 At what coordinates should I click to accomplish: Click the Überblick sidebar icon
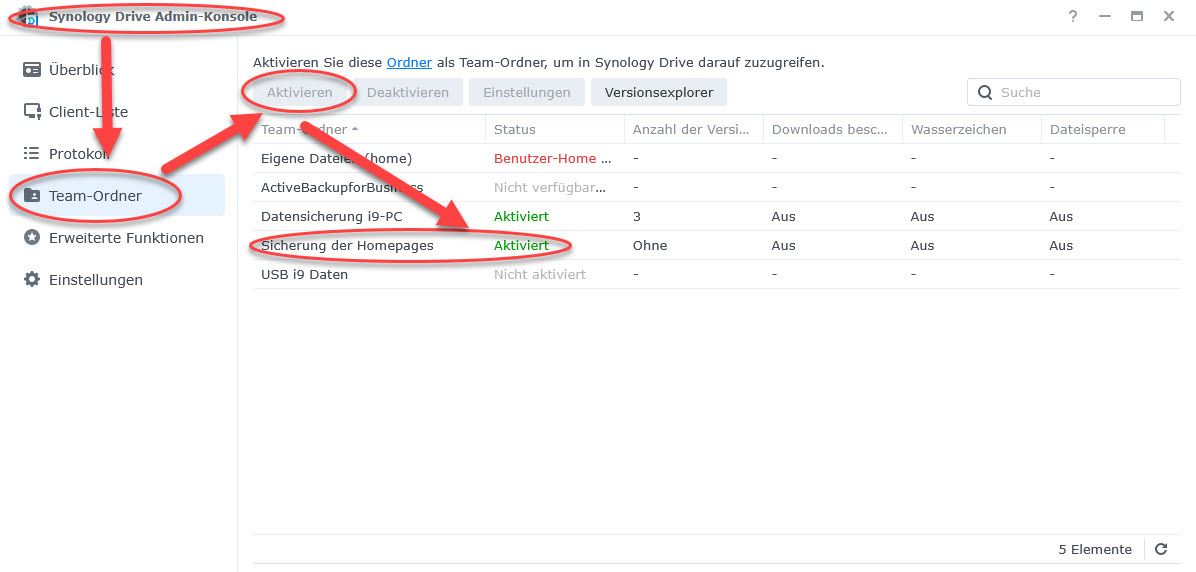(32, 70)
